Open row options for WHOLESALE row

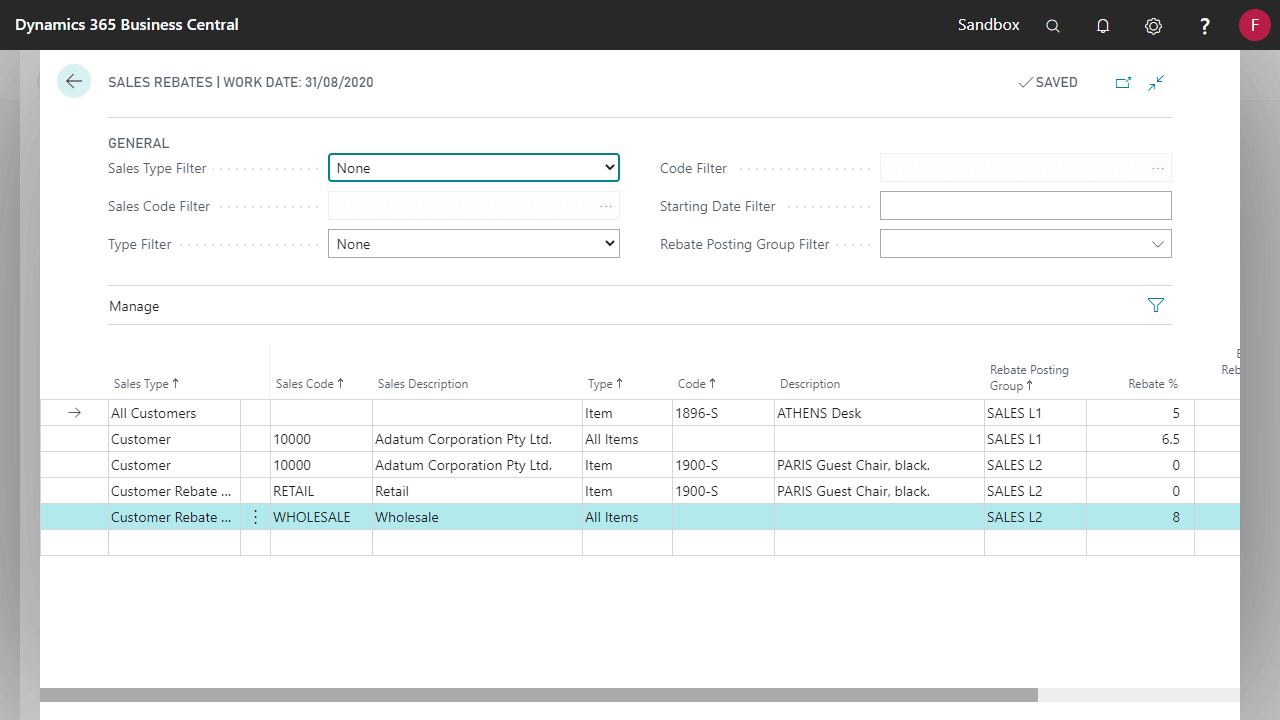(x=255, y=517)
